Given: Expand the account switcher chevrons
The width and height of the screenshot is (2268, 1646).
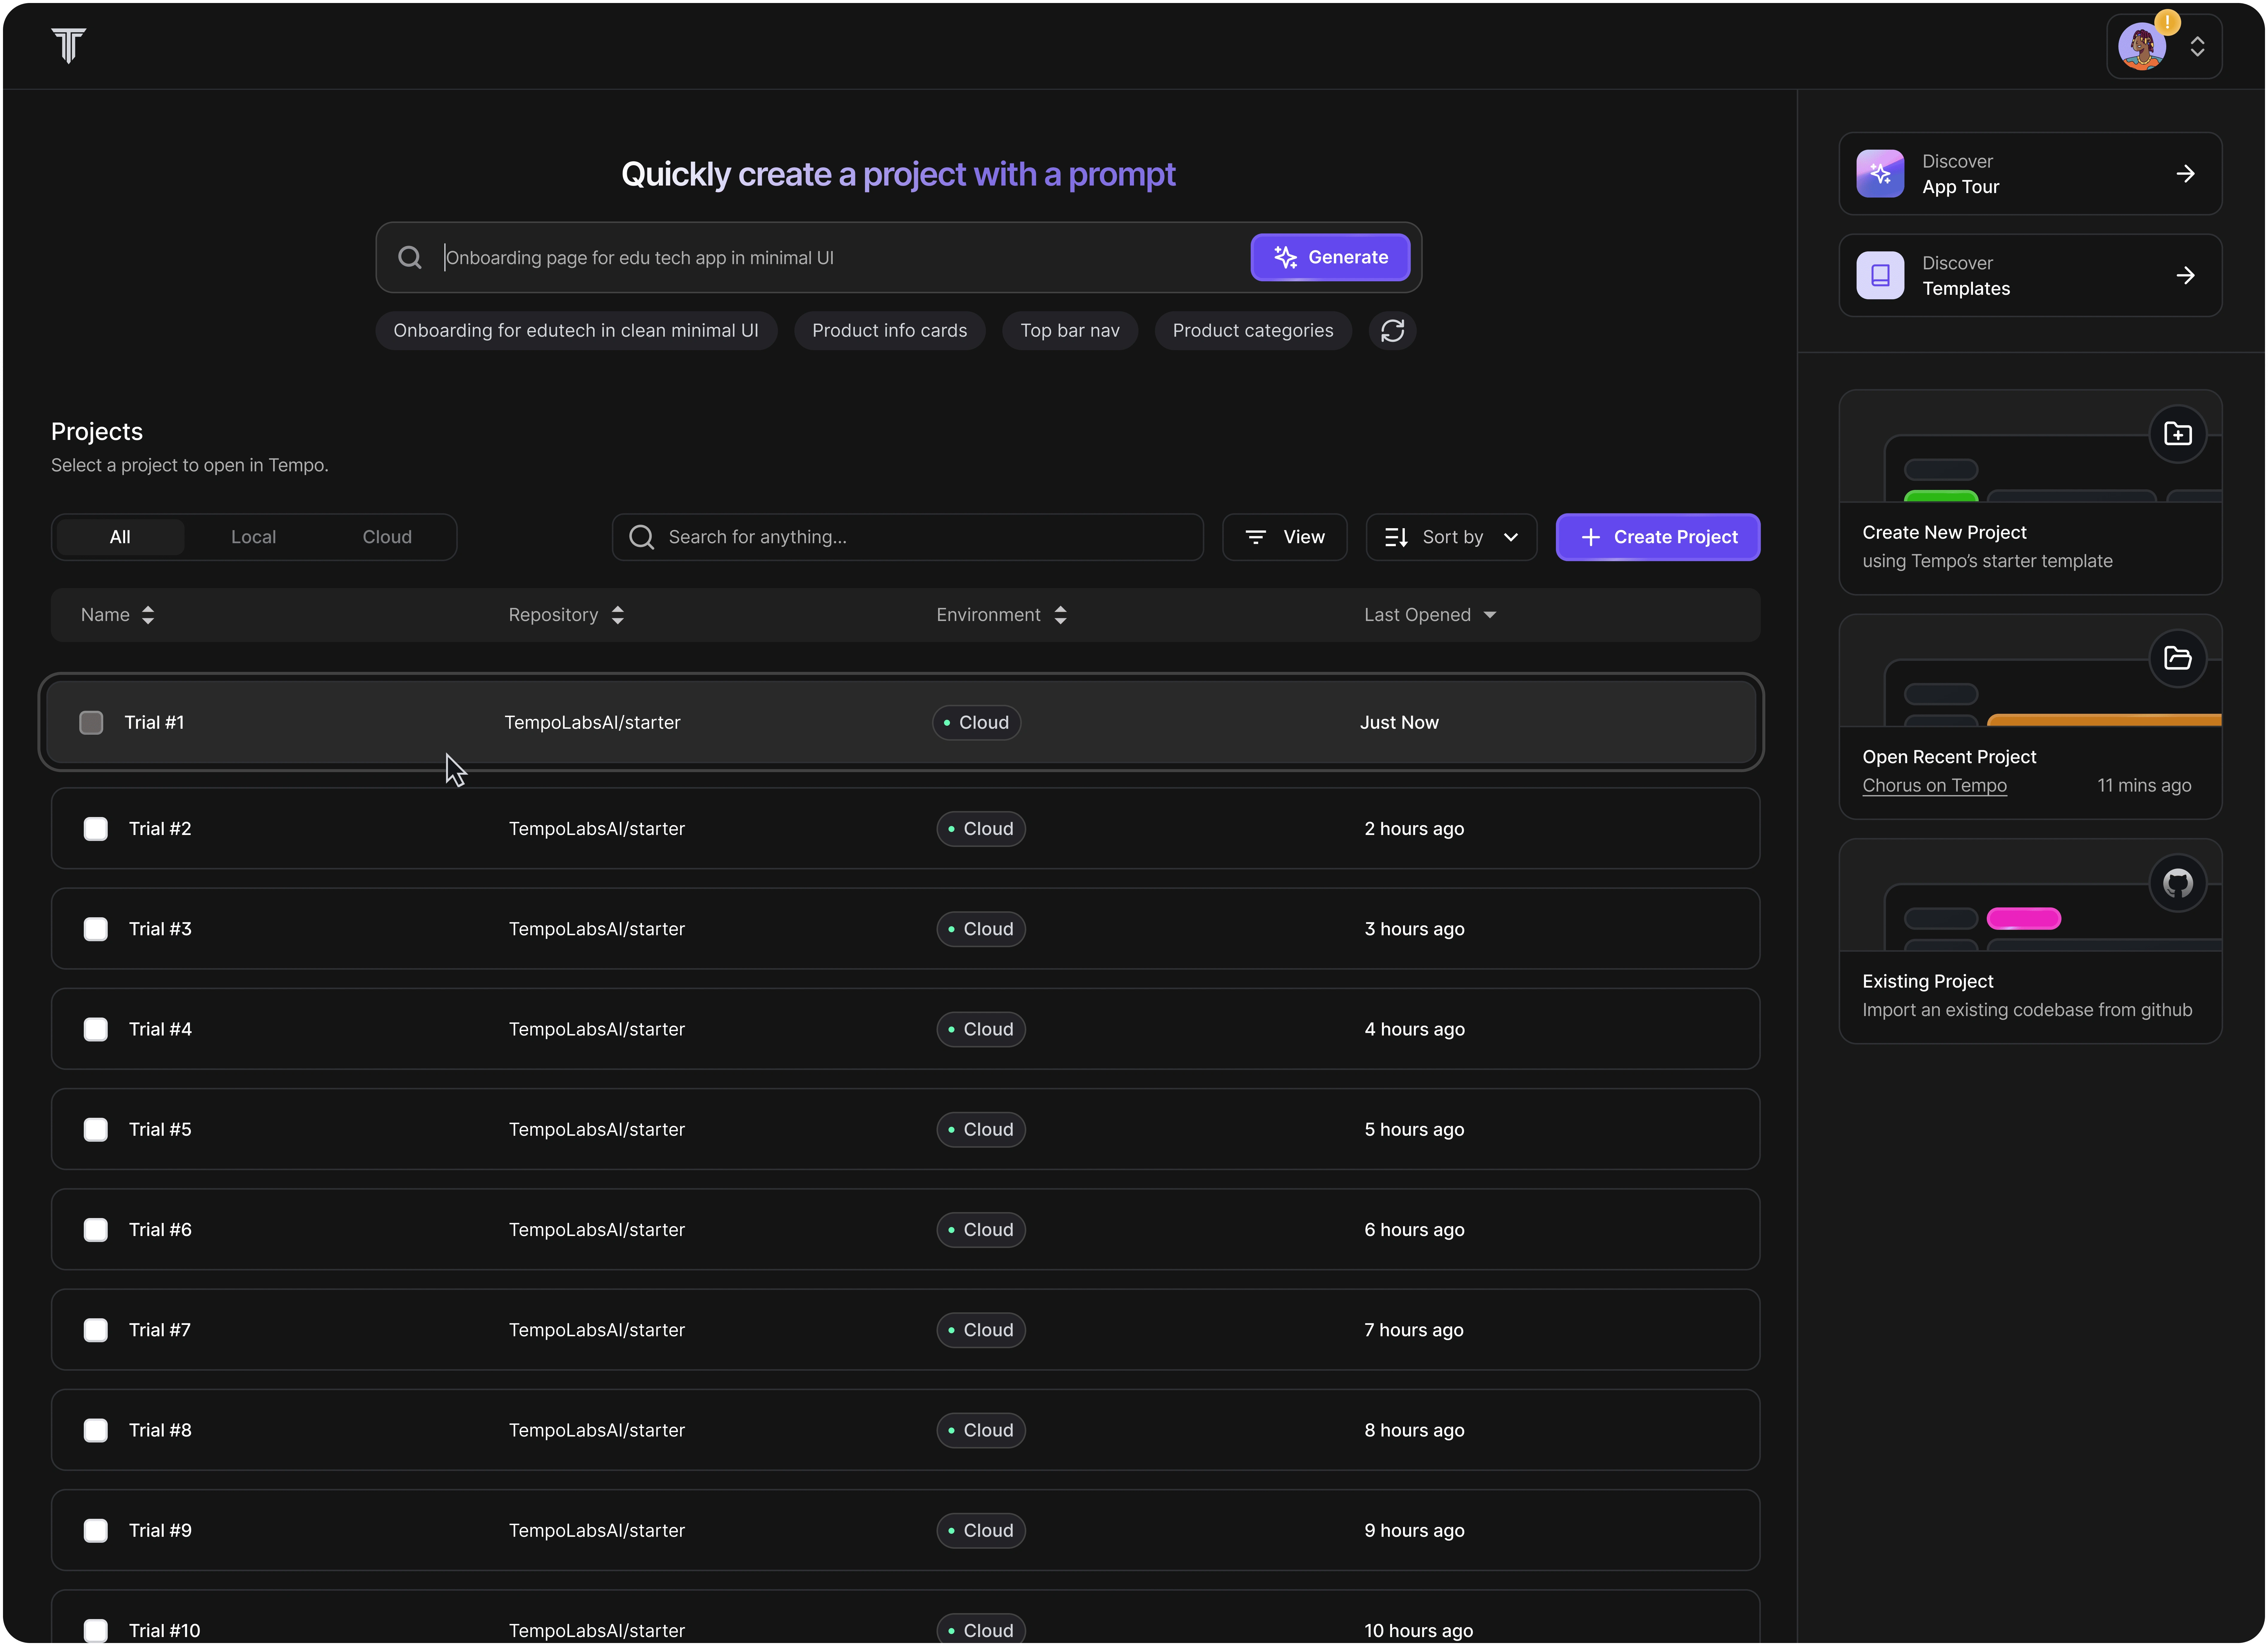Looking at the screenshot, I should pyautogui.click(x=2197, y=47).
